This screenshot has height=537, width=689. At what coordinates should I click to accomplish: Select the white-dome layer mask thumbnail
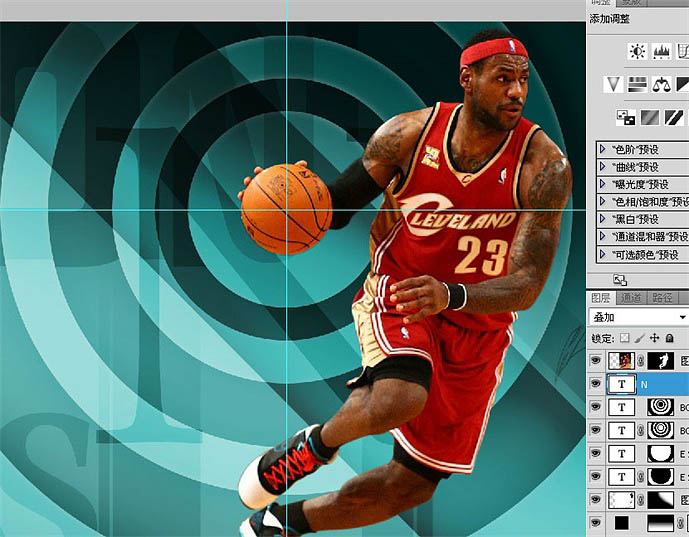[661, 453]
